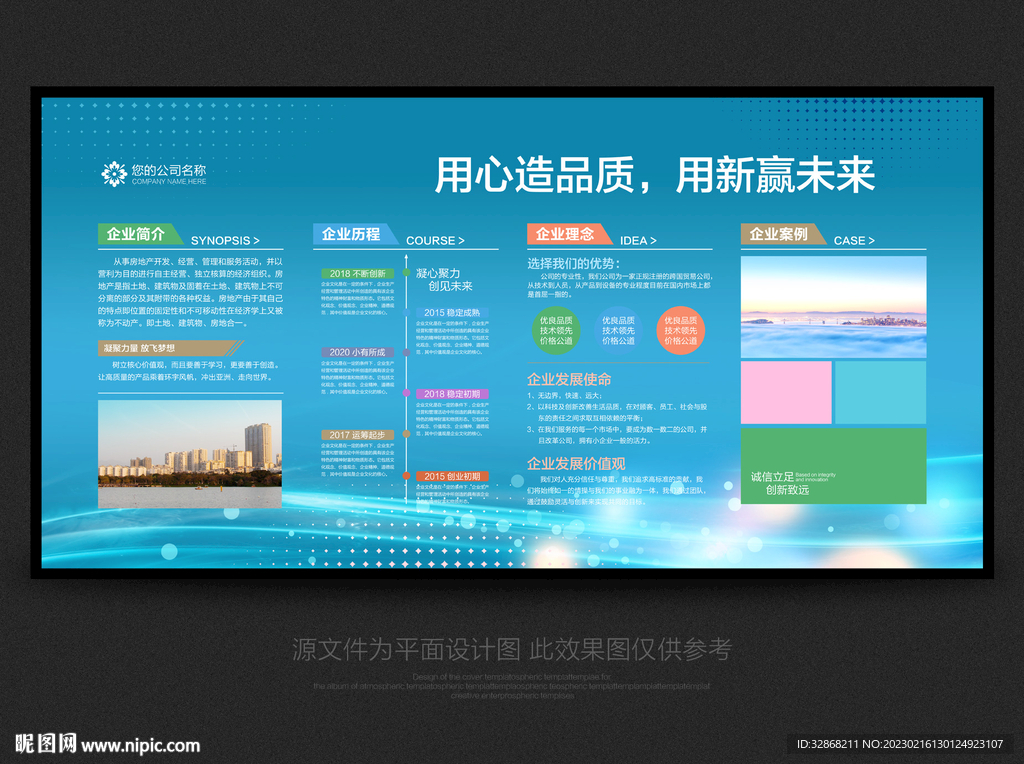Click the 企业简介 intro paragraph starting 从事房地产开发
The image size is (1024, 764).
coord(191,292)
